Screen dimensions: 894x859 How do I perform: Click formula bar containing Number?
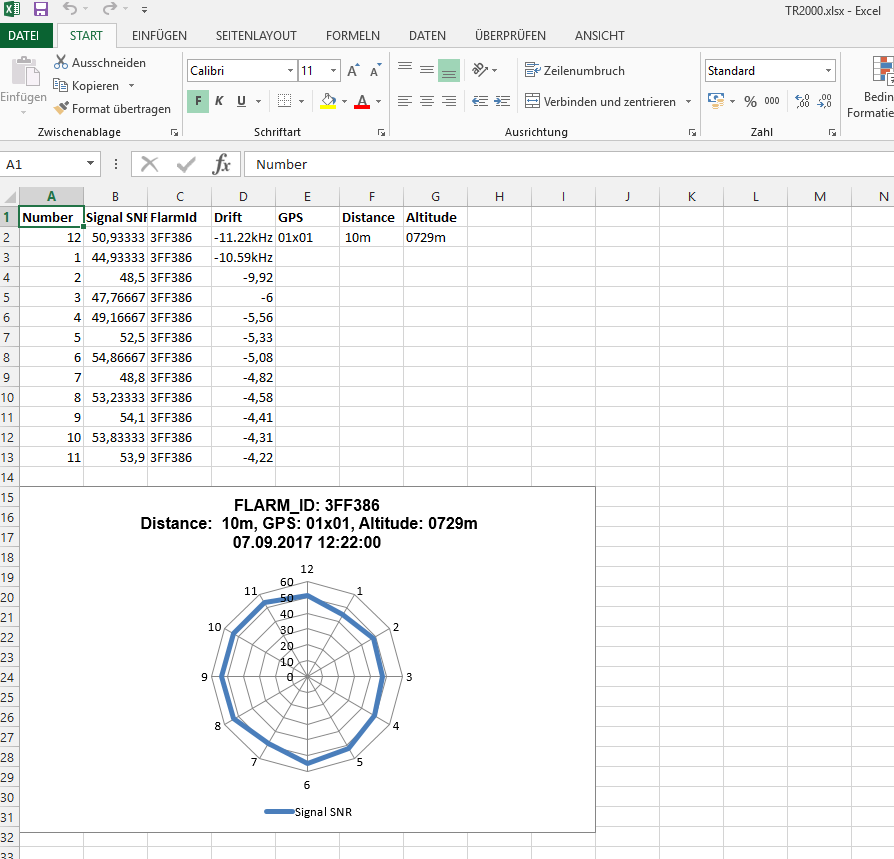[x=569, y=165]
